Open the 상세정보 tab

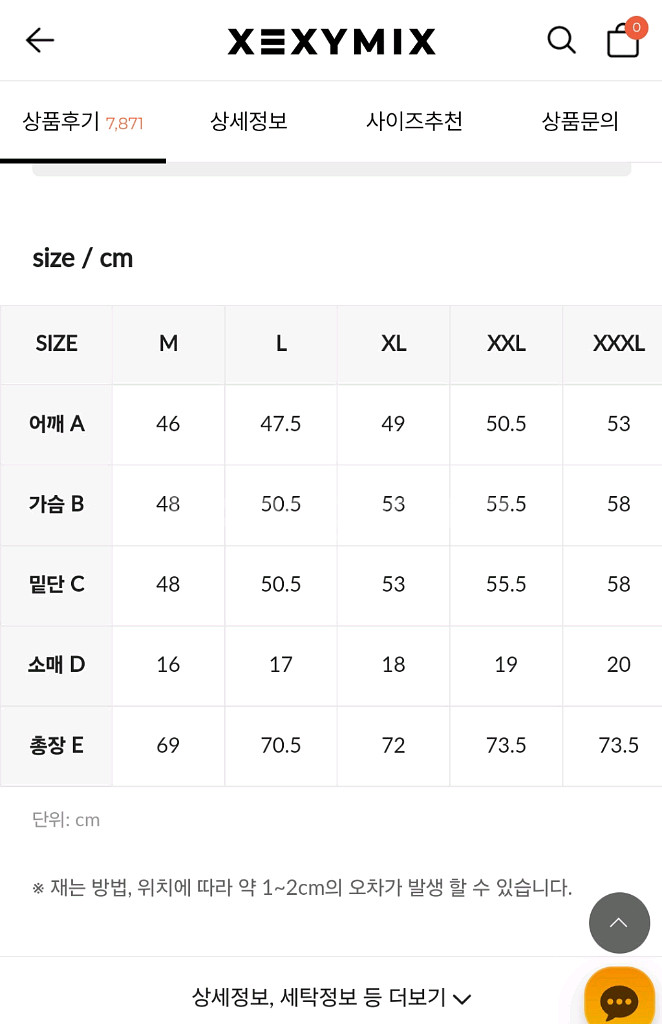(x=249, y=122)
